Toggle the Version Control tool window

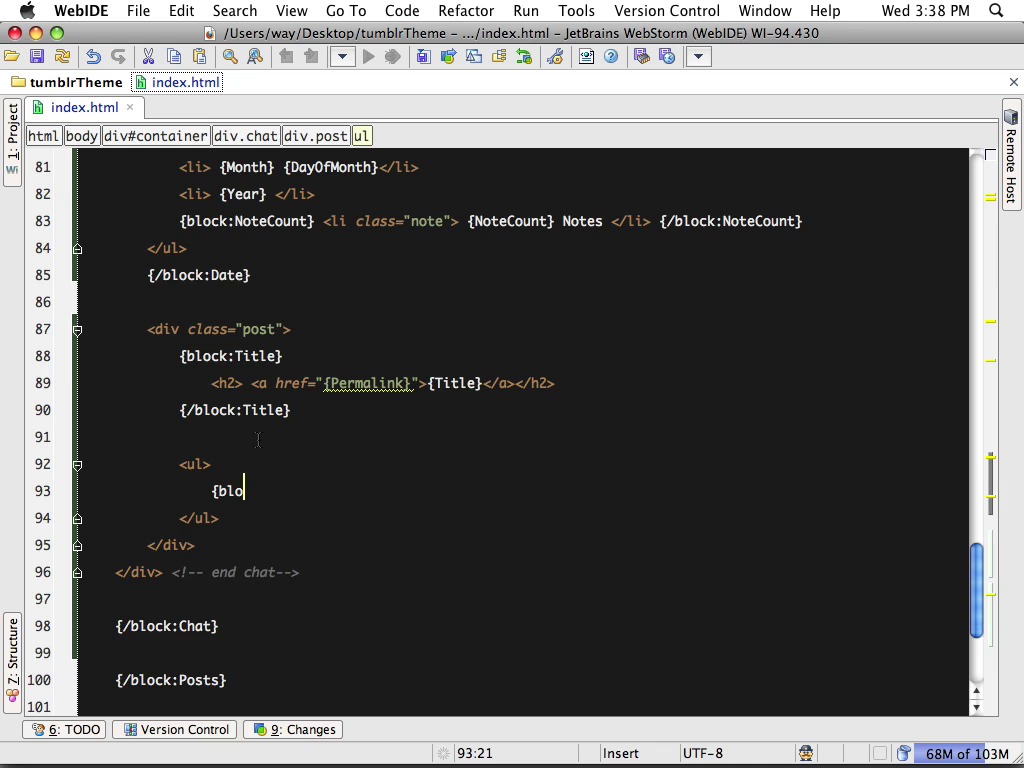[176, 729]
